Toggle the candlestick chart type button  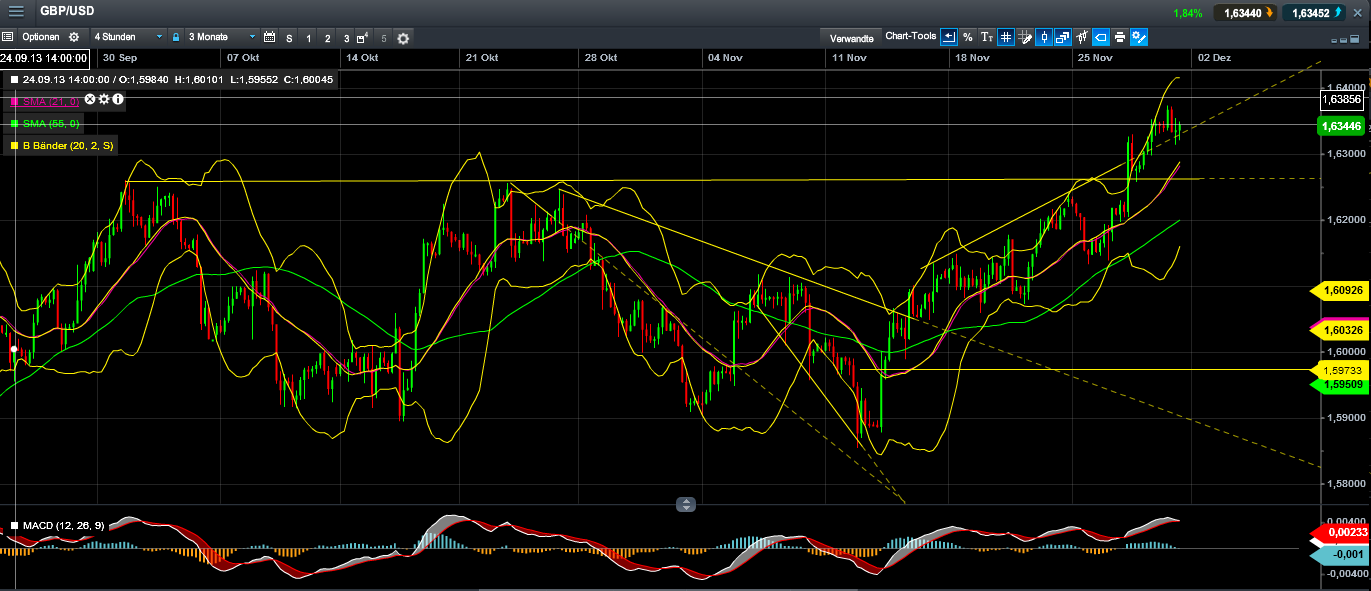[x=1044, y=37]
